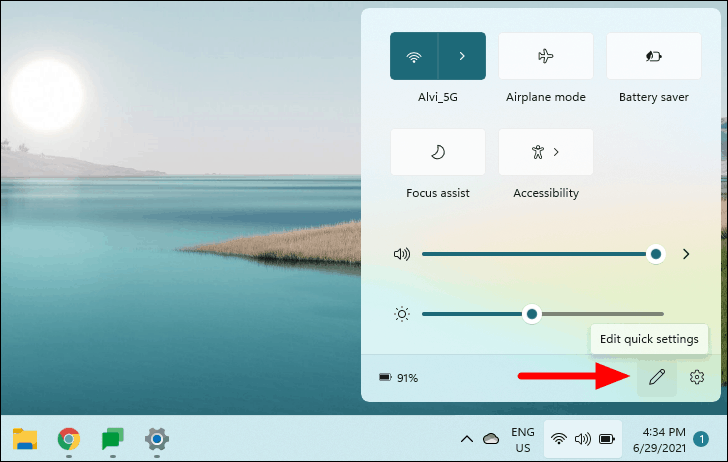Click the brightness sun icon
This screenshot has width=728, height=462.
tap(402, 314)
